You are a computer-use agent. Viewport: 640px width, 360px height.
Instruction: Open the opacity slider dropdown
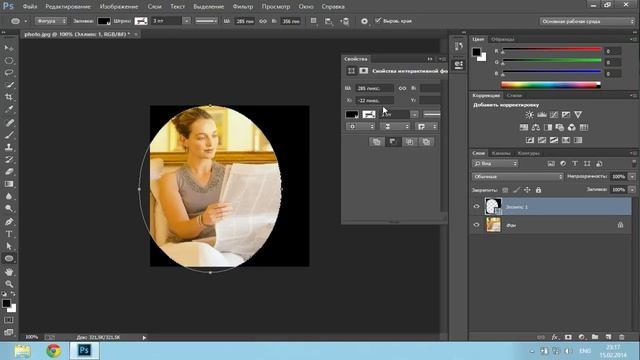(x=632, y=177)
